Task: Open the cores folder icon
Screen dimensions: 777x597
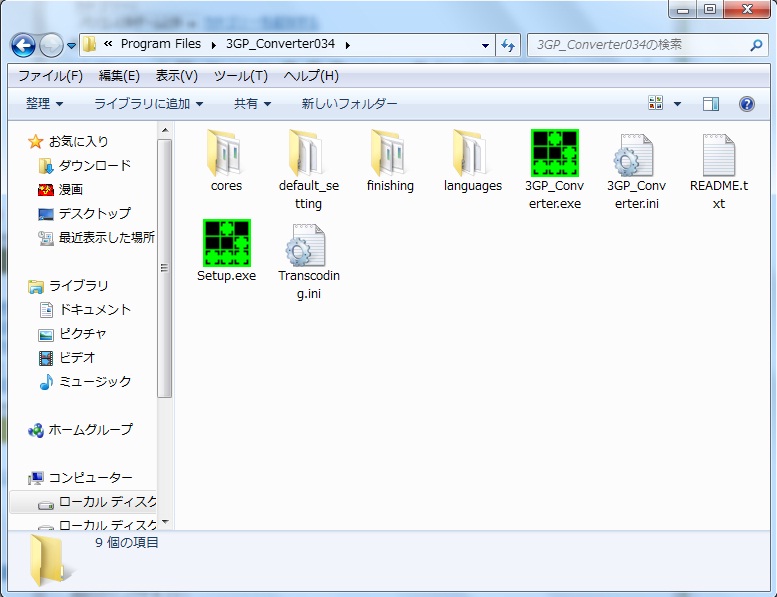Action: 226,153
